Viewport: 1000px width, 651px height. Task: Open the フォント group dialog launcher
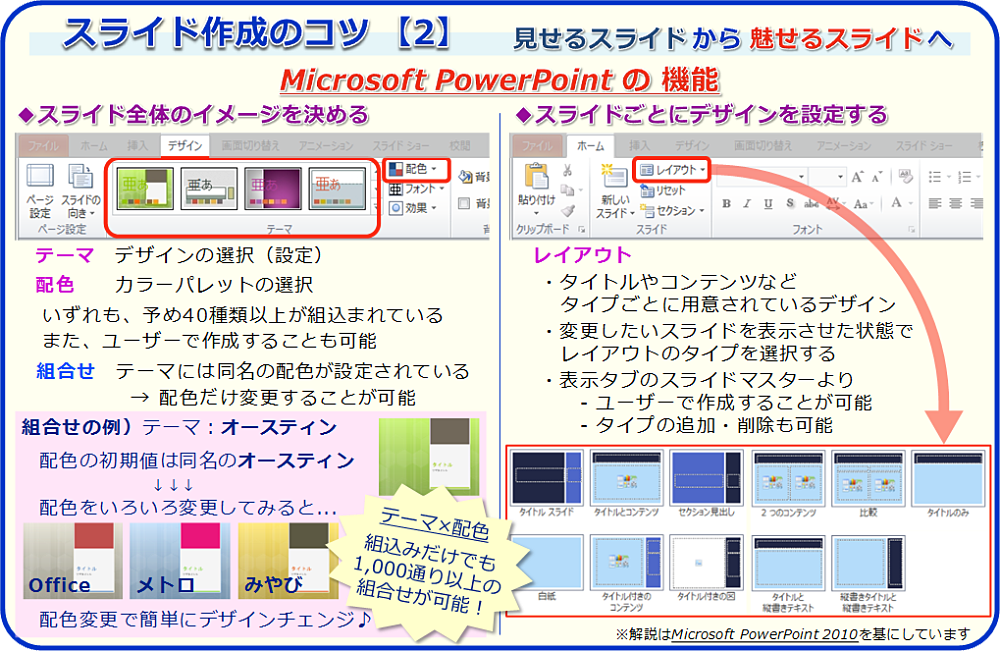[x=911, y=229]
